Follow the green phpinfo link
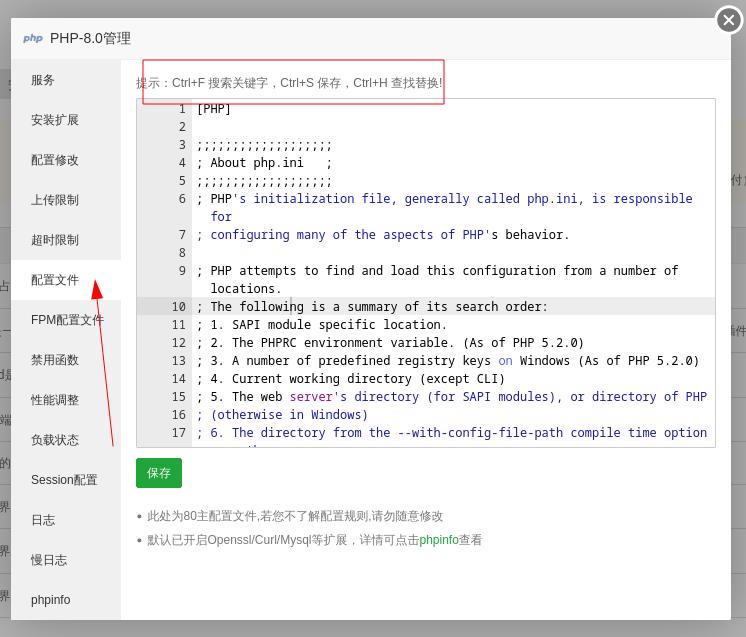The height and width of the screenshot is (637, 746). tap(438, 540)
